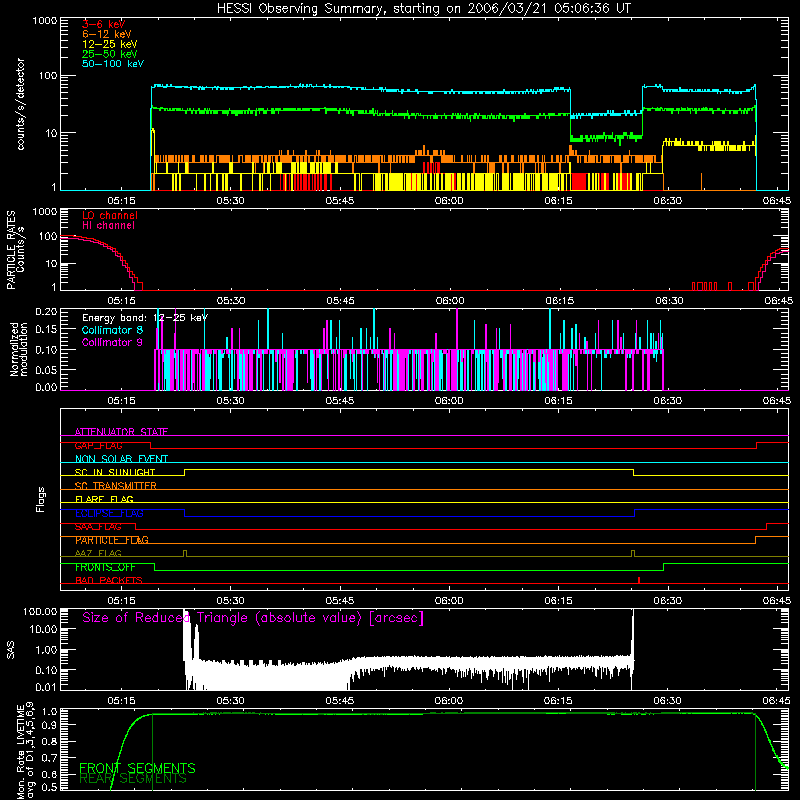Click the green 25-50 keV legend entry

[x=110, y=54]
